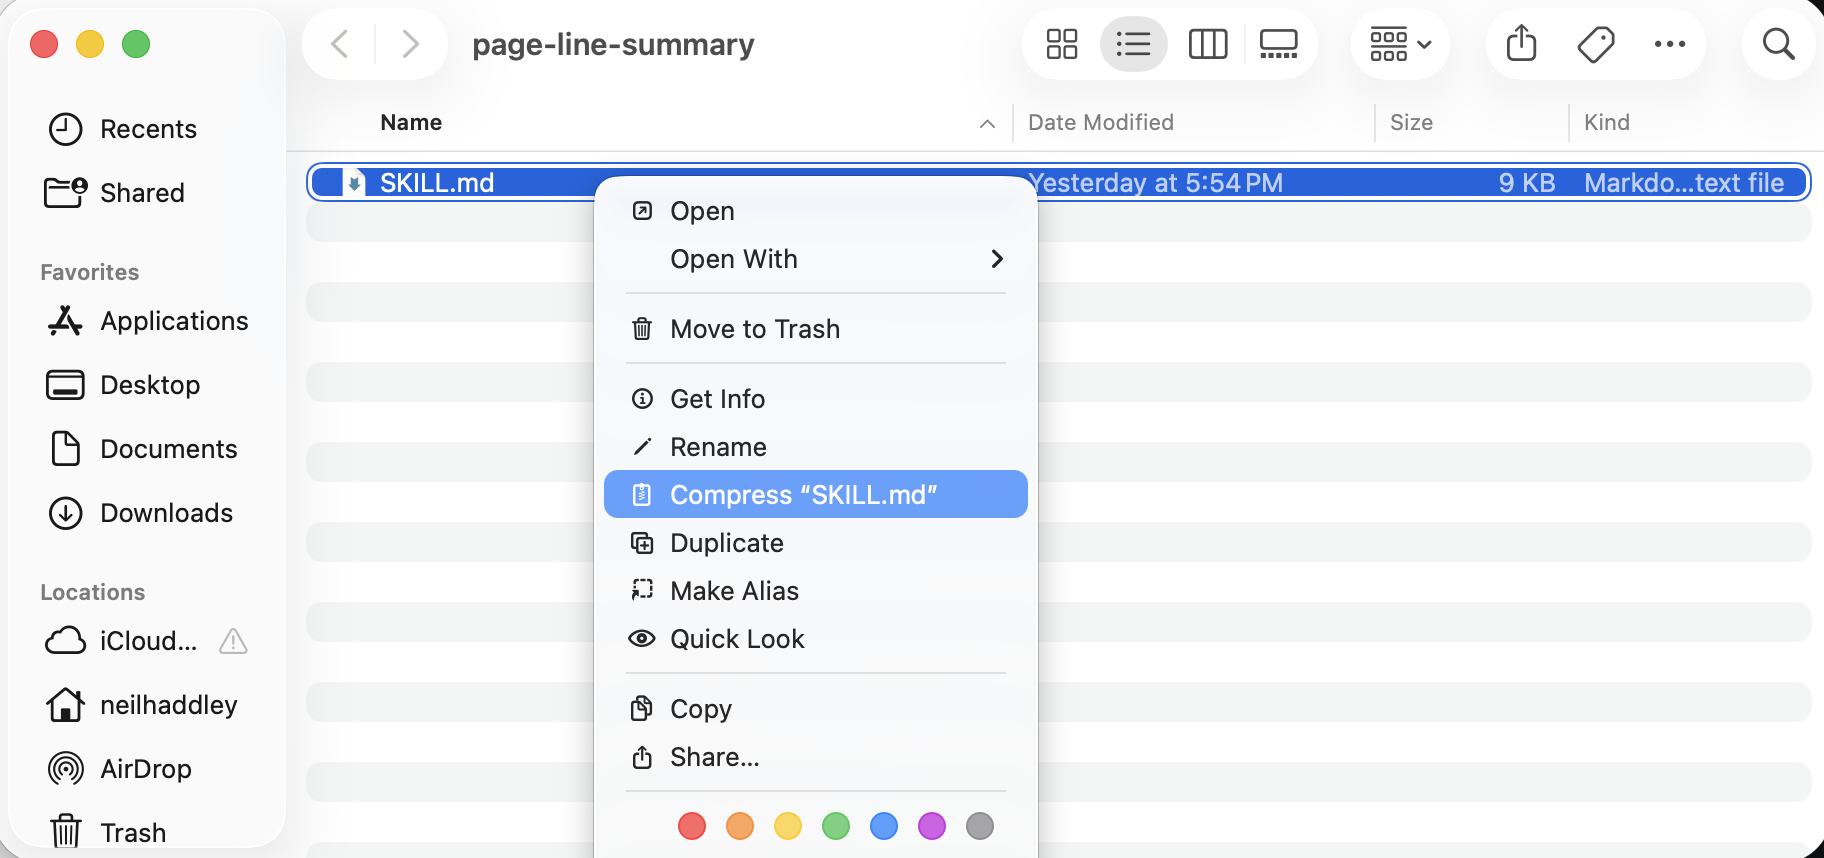Click the "Markdo...text file" kind cell
The image size is (1824, 858).
point(1684,183)
